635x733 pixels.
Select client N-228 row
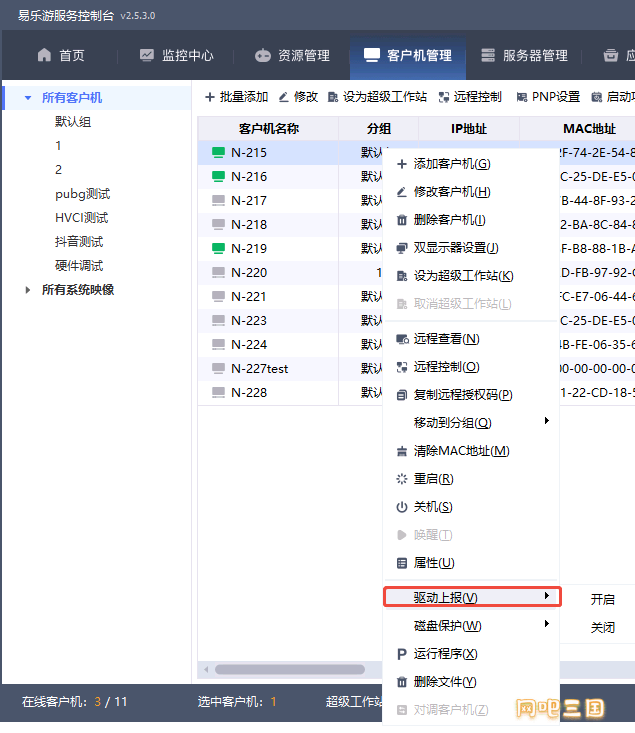[290, 393]
